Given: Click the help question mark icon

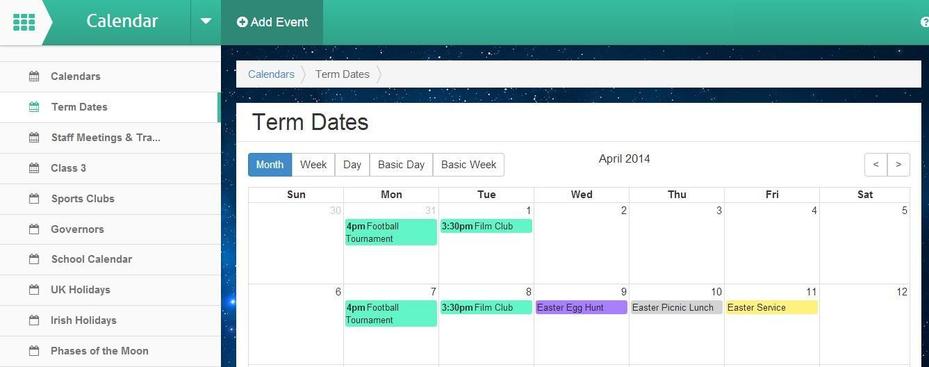Looking at the screenshot, I should [x=924, y=22].
